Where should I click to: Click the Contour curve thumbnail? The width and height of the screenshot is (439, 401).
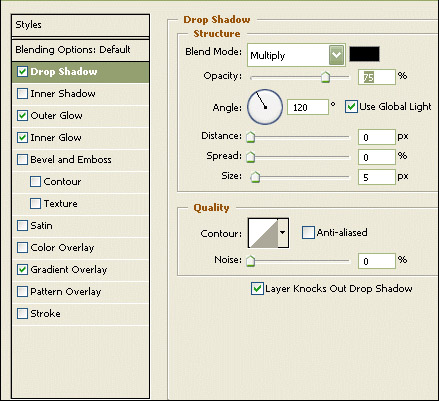(x=263, y=233)
